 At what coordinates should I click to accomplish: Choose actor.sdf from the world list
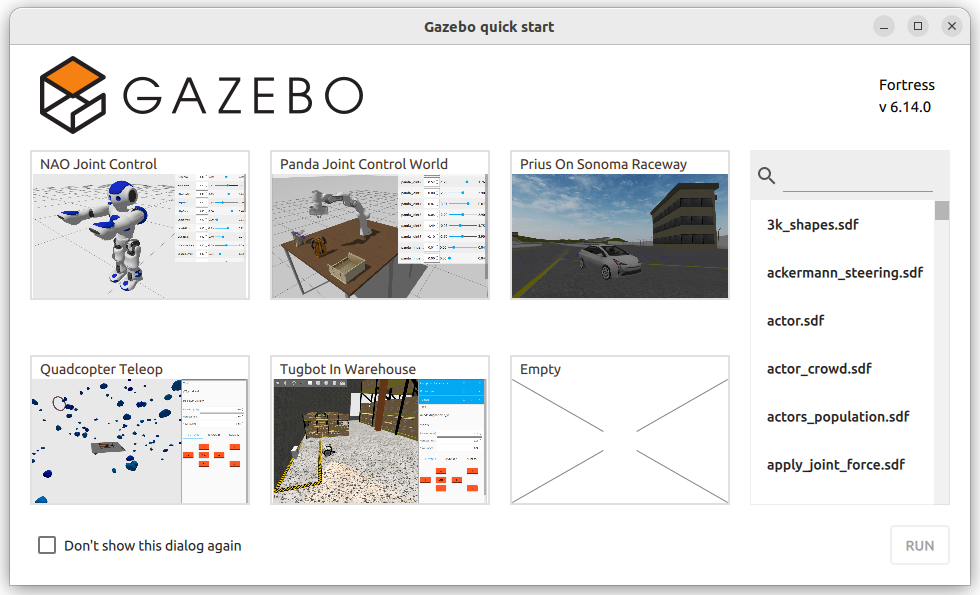pyautogui.click(x=796, y=321)
